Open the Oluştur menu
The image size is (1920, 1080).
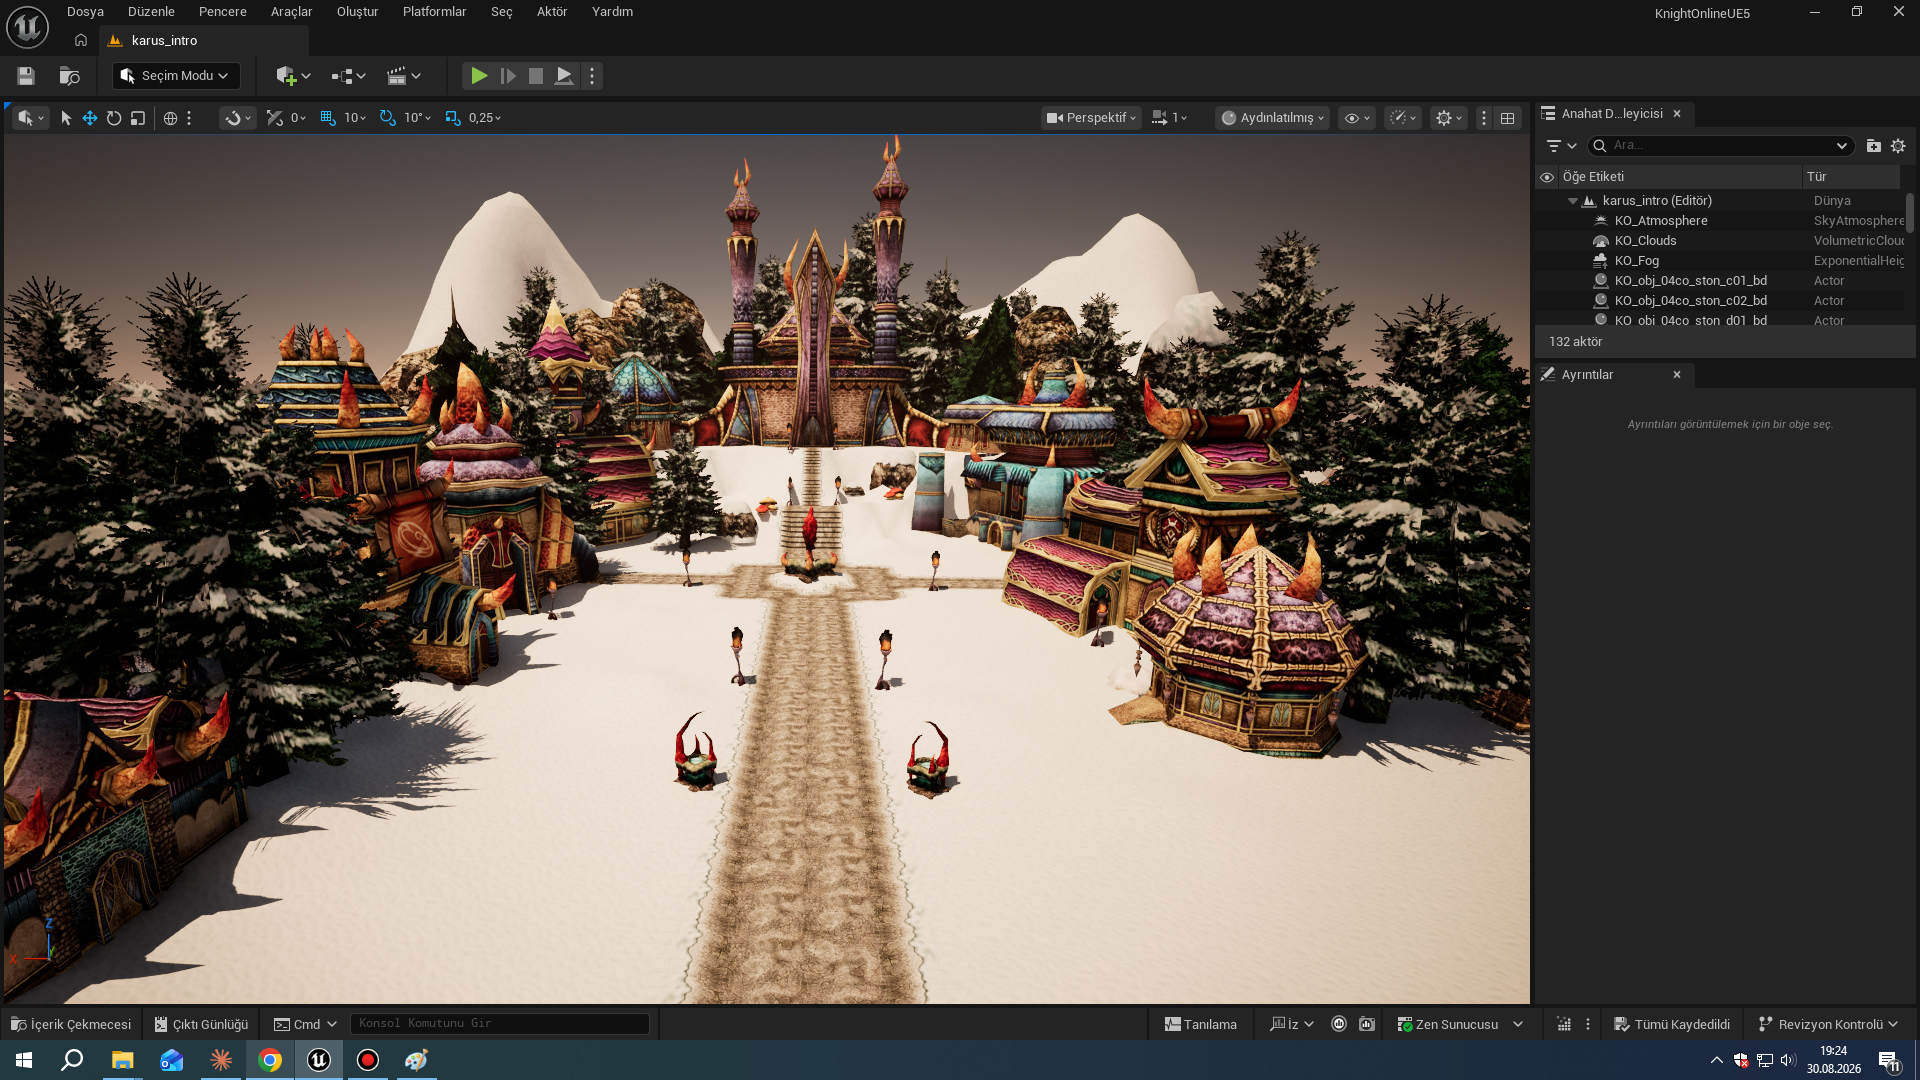357,12
